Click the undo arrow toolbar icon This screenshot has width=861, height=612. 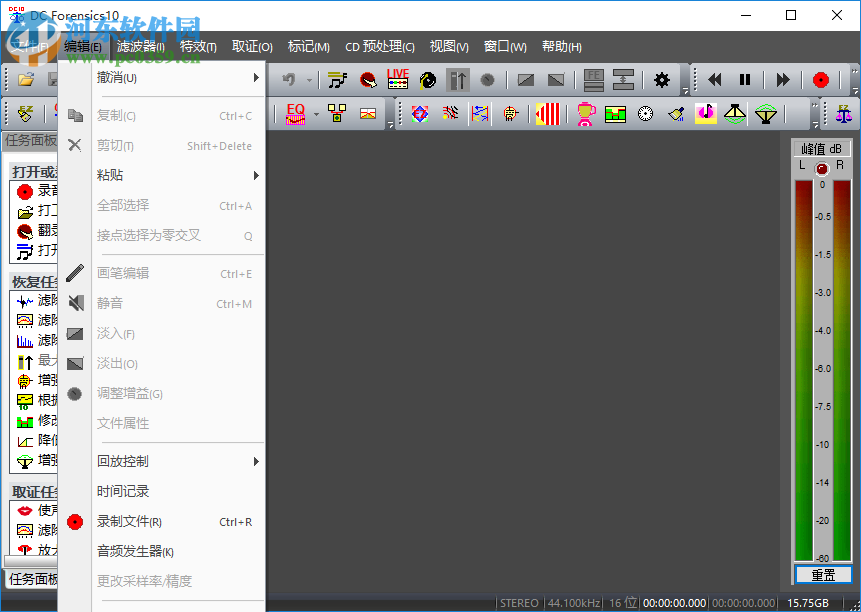pyautogui.click(x=289, y=80)
